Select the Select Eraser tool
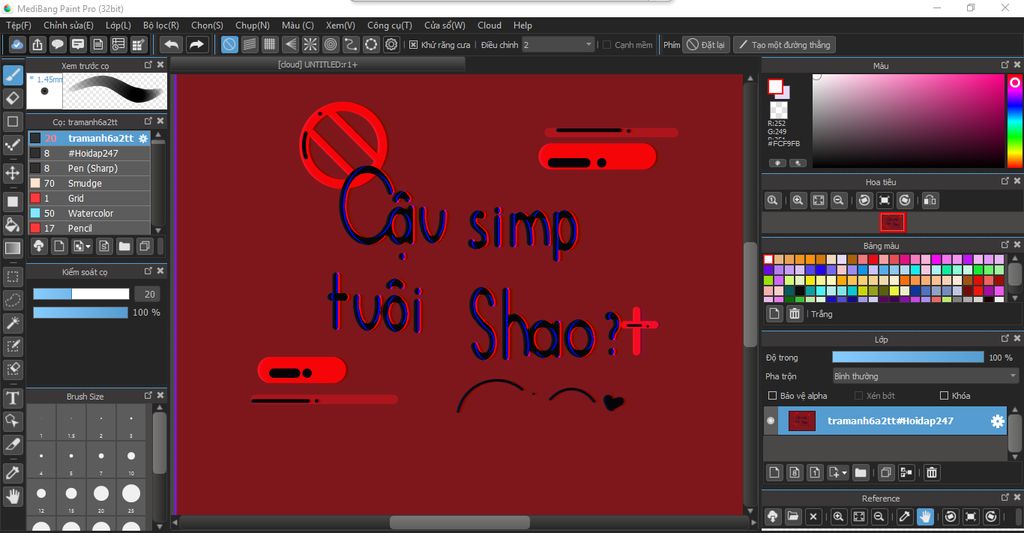 click(12, 368)
